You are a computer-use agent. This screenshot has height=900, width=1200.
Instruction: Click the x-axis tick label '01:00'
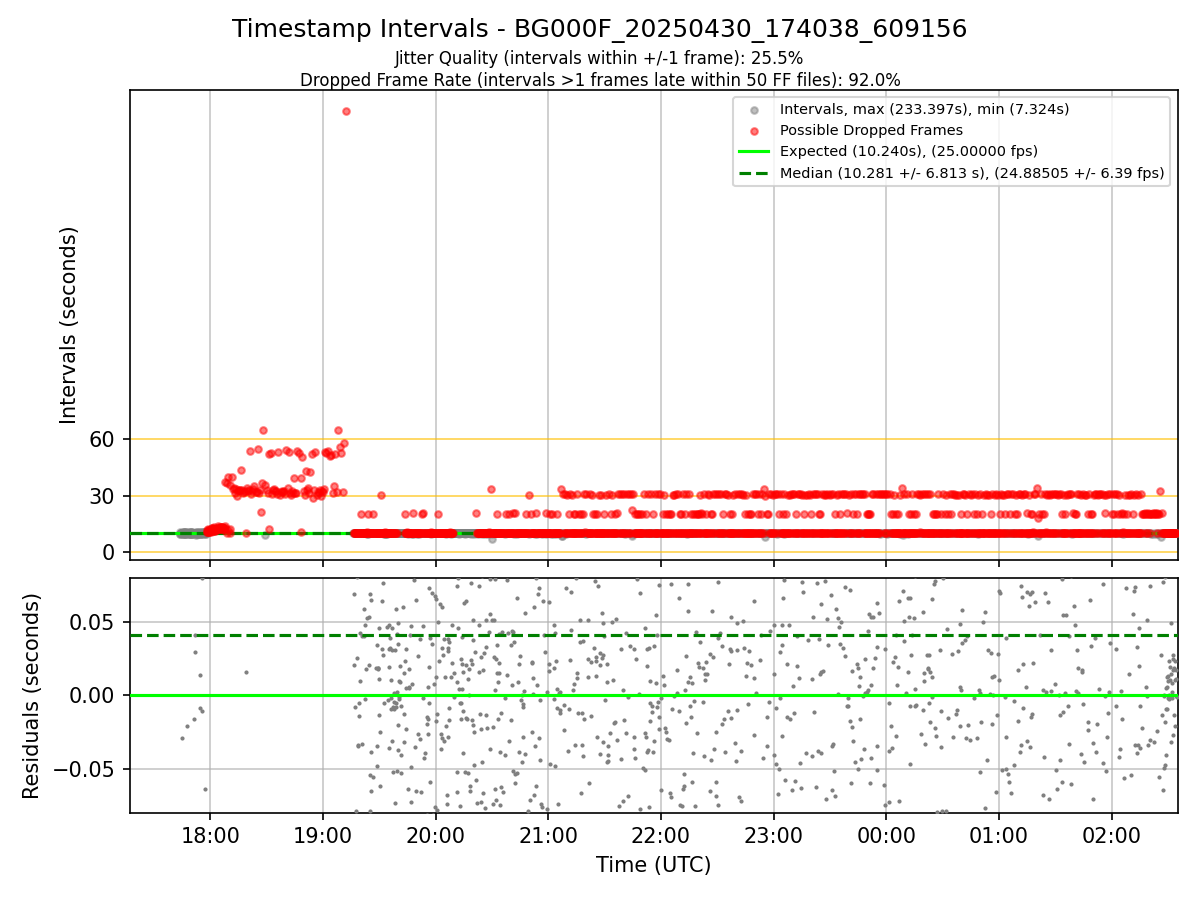pos(999,835)
